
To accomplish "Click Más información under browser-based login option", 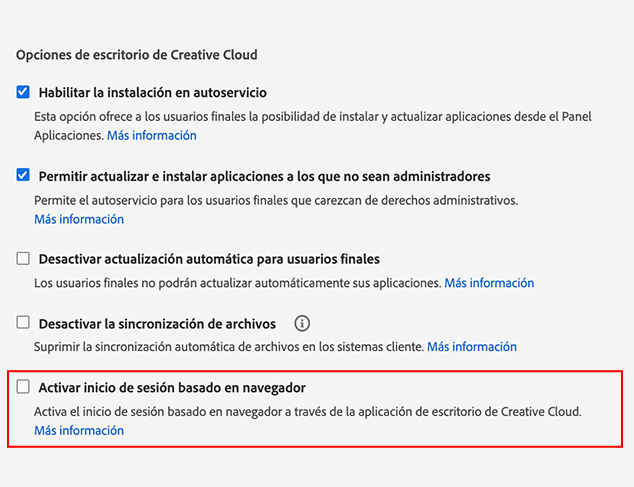I will (79, 430).
